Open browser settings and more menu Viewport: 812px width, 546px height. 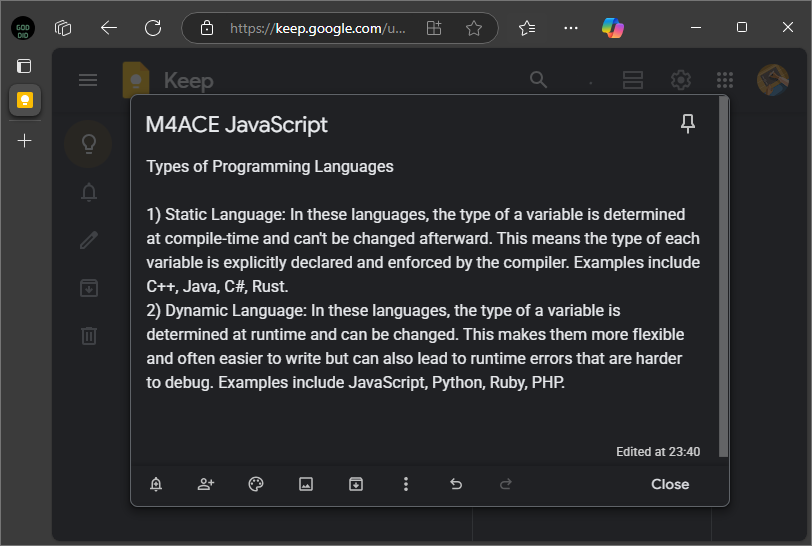[x=571, y=28]
